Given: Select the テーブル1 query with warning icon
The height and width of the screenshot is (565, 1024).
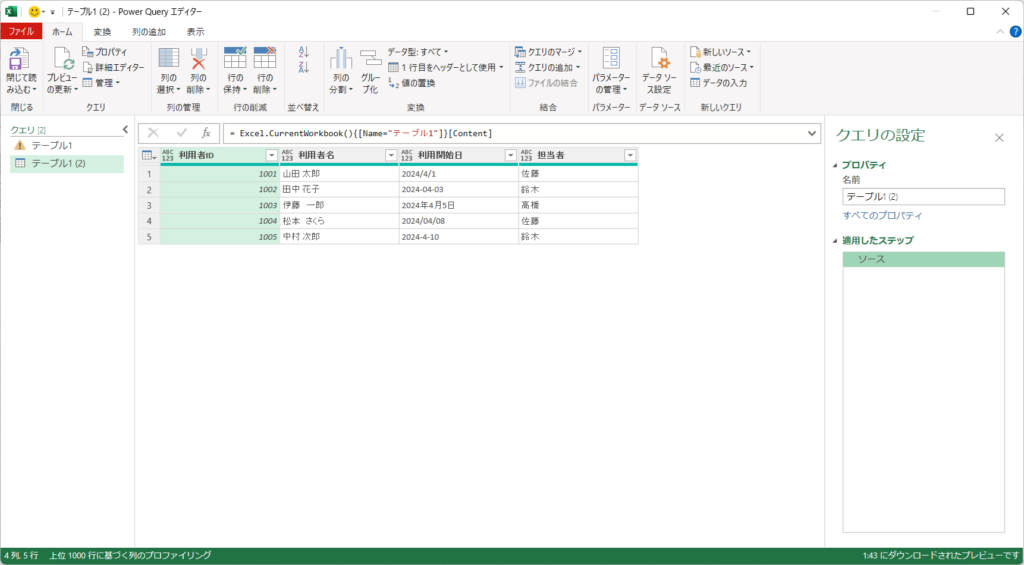Looking at the screenshot, I should point(68,145).
